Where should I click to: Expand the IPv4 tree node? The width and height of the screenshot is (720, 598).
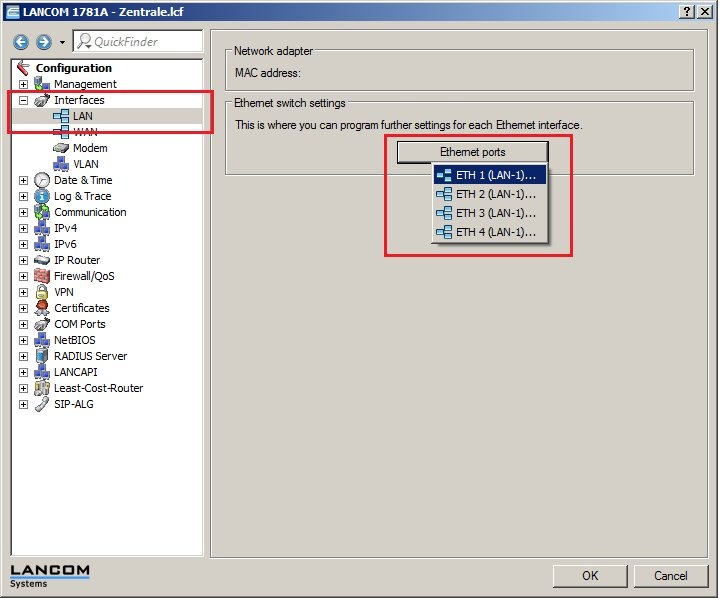click(23, 228)
